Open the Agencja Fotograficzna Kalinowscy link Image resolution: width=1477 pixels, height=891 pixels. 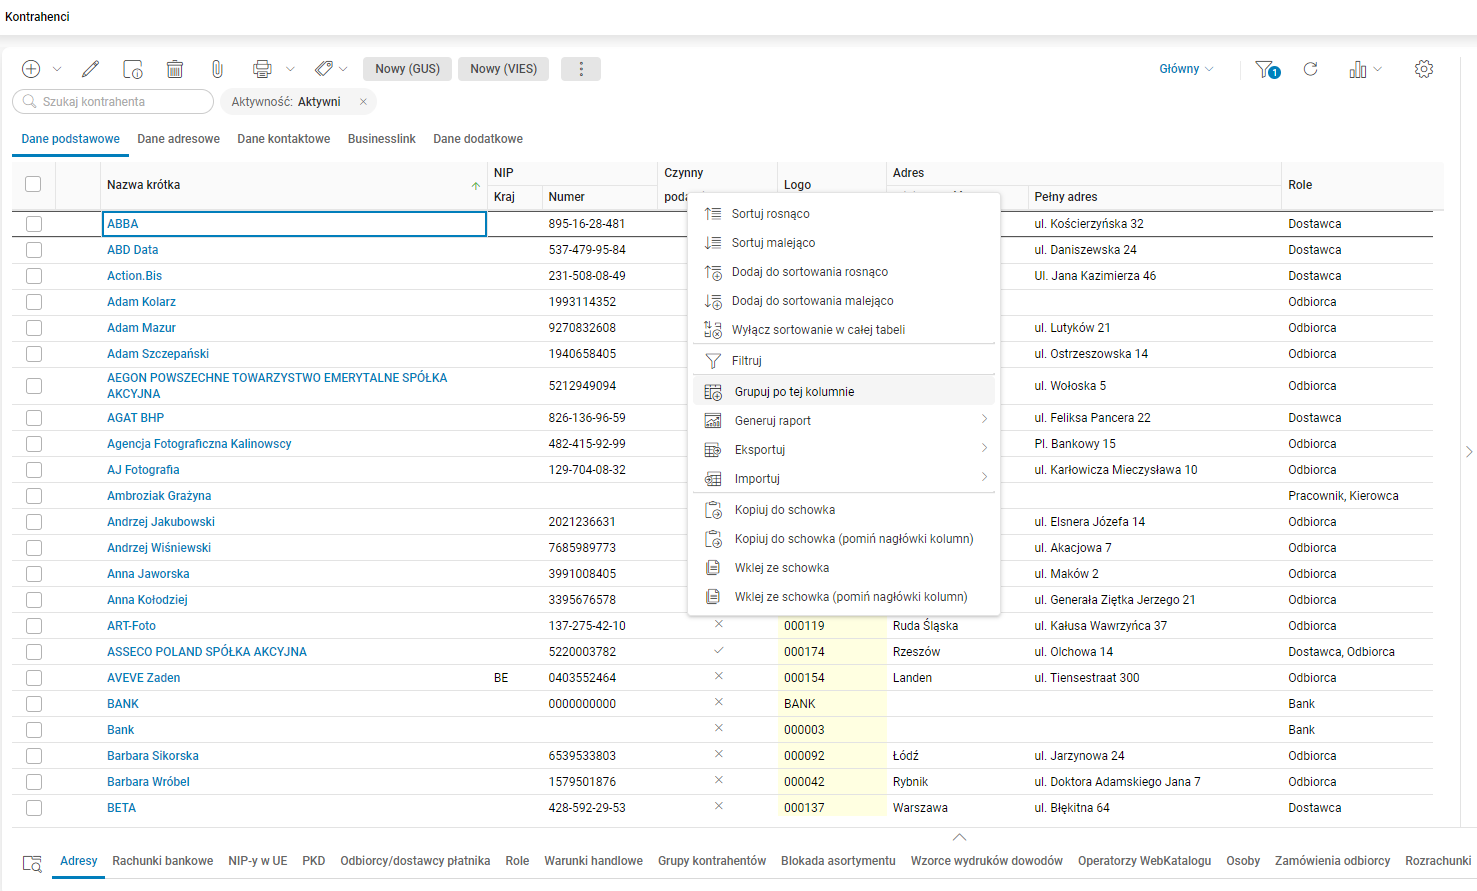pyautogui.click(x=199, y=444)
